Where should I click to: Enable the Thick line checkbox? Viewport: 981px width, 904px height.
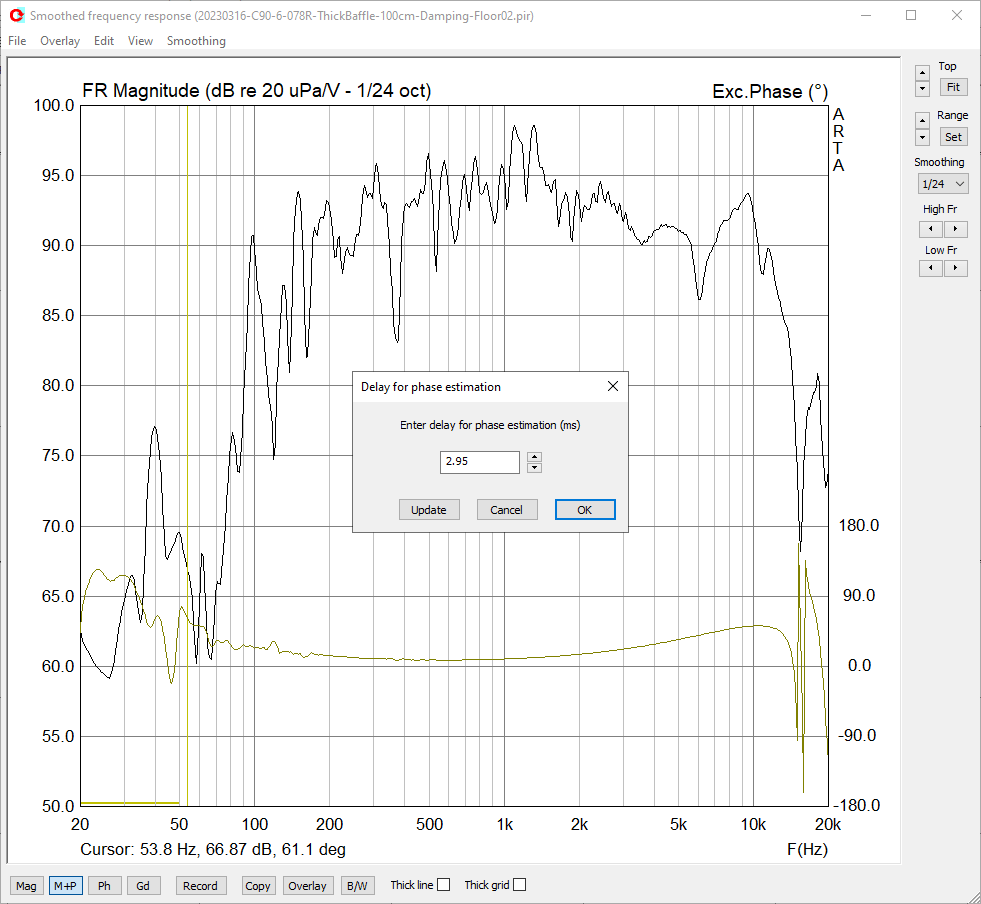[444, 885]
